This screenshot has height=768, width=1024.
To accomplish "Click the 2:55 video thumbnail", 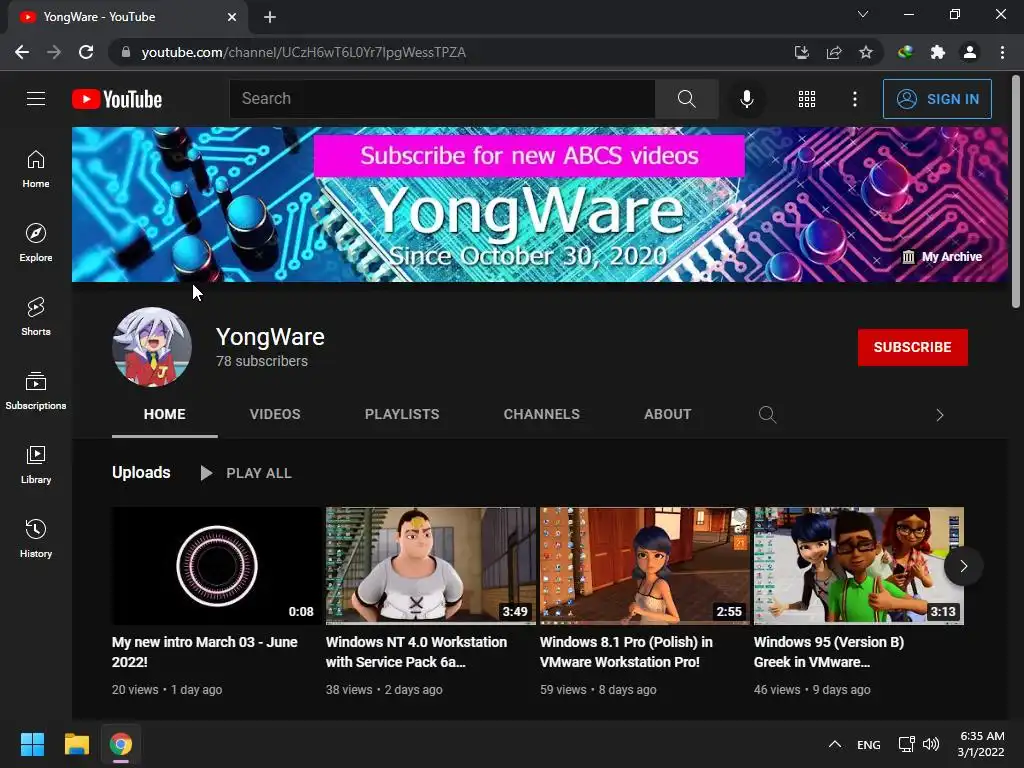I will [645, 566].
